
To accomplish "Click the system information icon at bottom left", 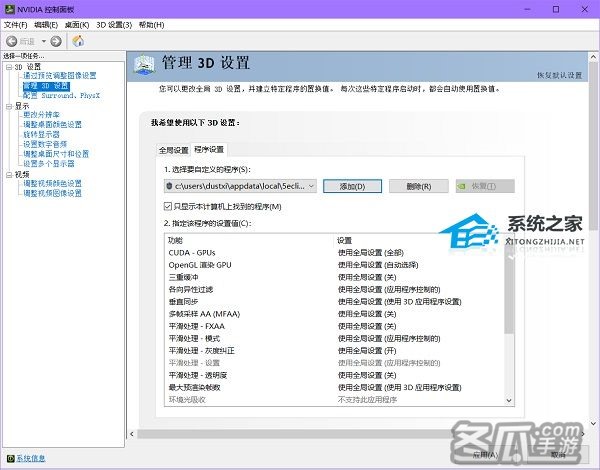I will pyautogui.click(x=11, y=458).
